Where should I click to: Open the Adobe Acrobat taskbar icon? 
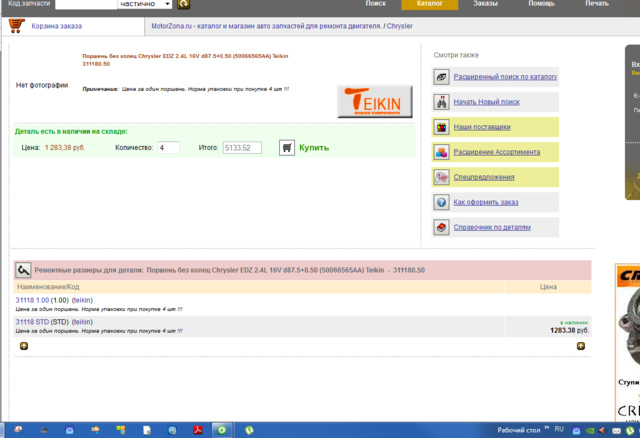coord(198,430)
